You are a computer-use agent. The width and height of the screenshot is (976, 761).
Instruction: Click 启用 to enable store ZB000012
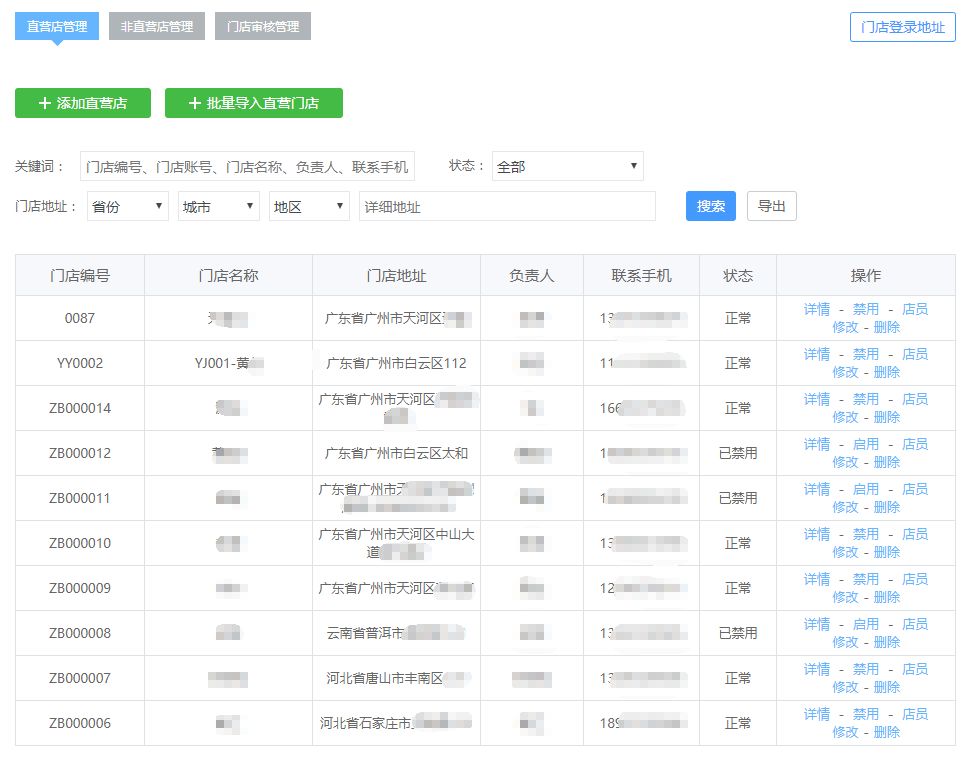pyautogui.click(x=865, y=444)
